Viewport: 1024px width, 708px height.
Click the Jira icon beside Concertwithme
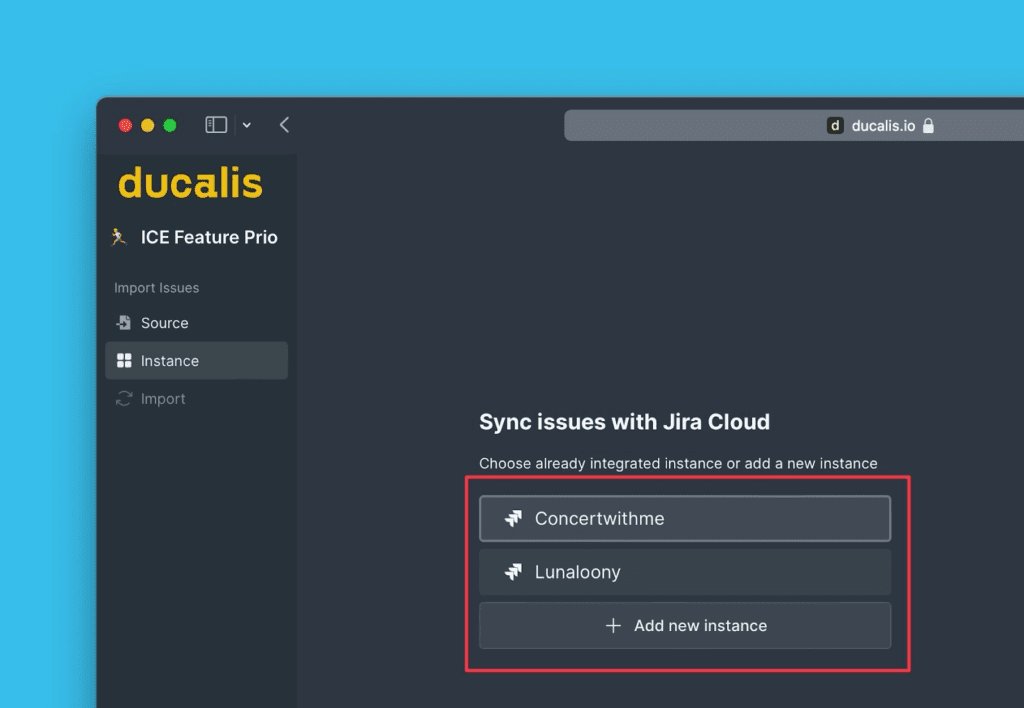point(515,518)
